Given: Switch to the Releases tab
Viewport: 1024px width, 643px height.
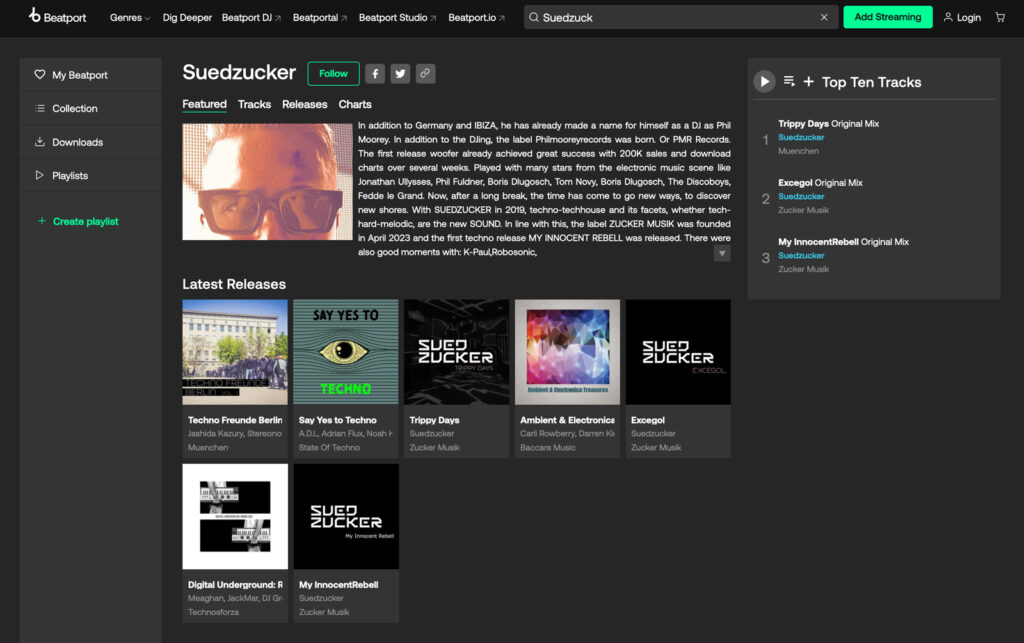Looking at the screenshot, I should [x=304, y=104].
